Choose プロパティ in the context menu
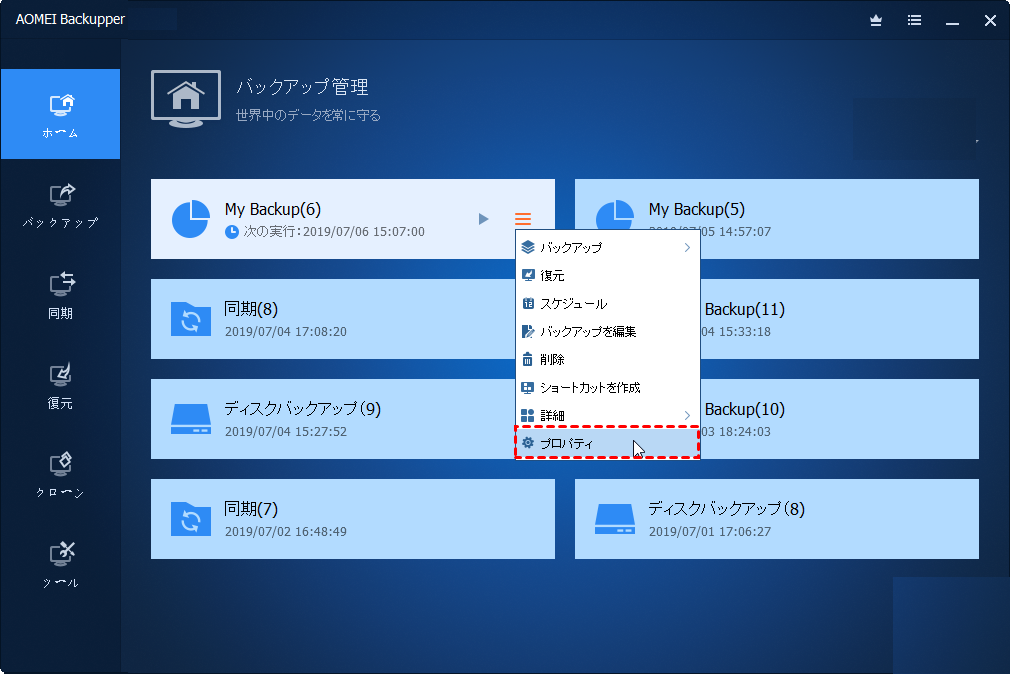Image resolution: width=1010 pixels, height=674 pixels. tap(607, 443)
